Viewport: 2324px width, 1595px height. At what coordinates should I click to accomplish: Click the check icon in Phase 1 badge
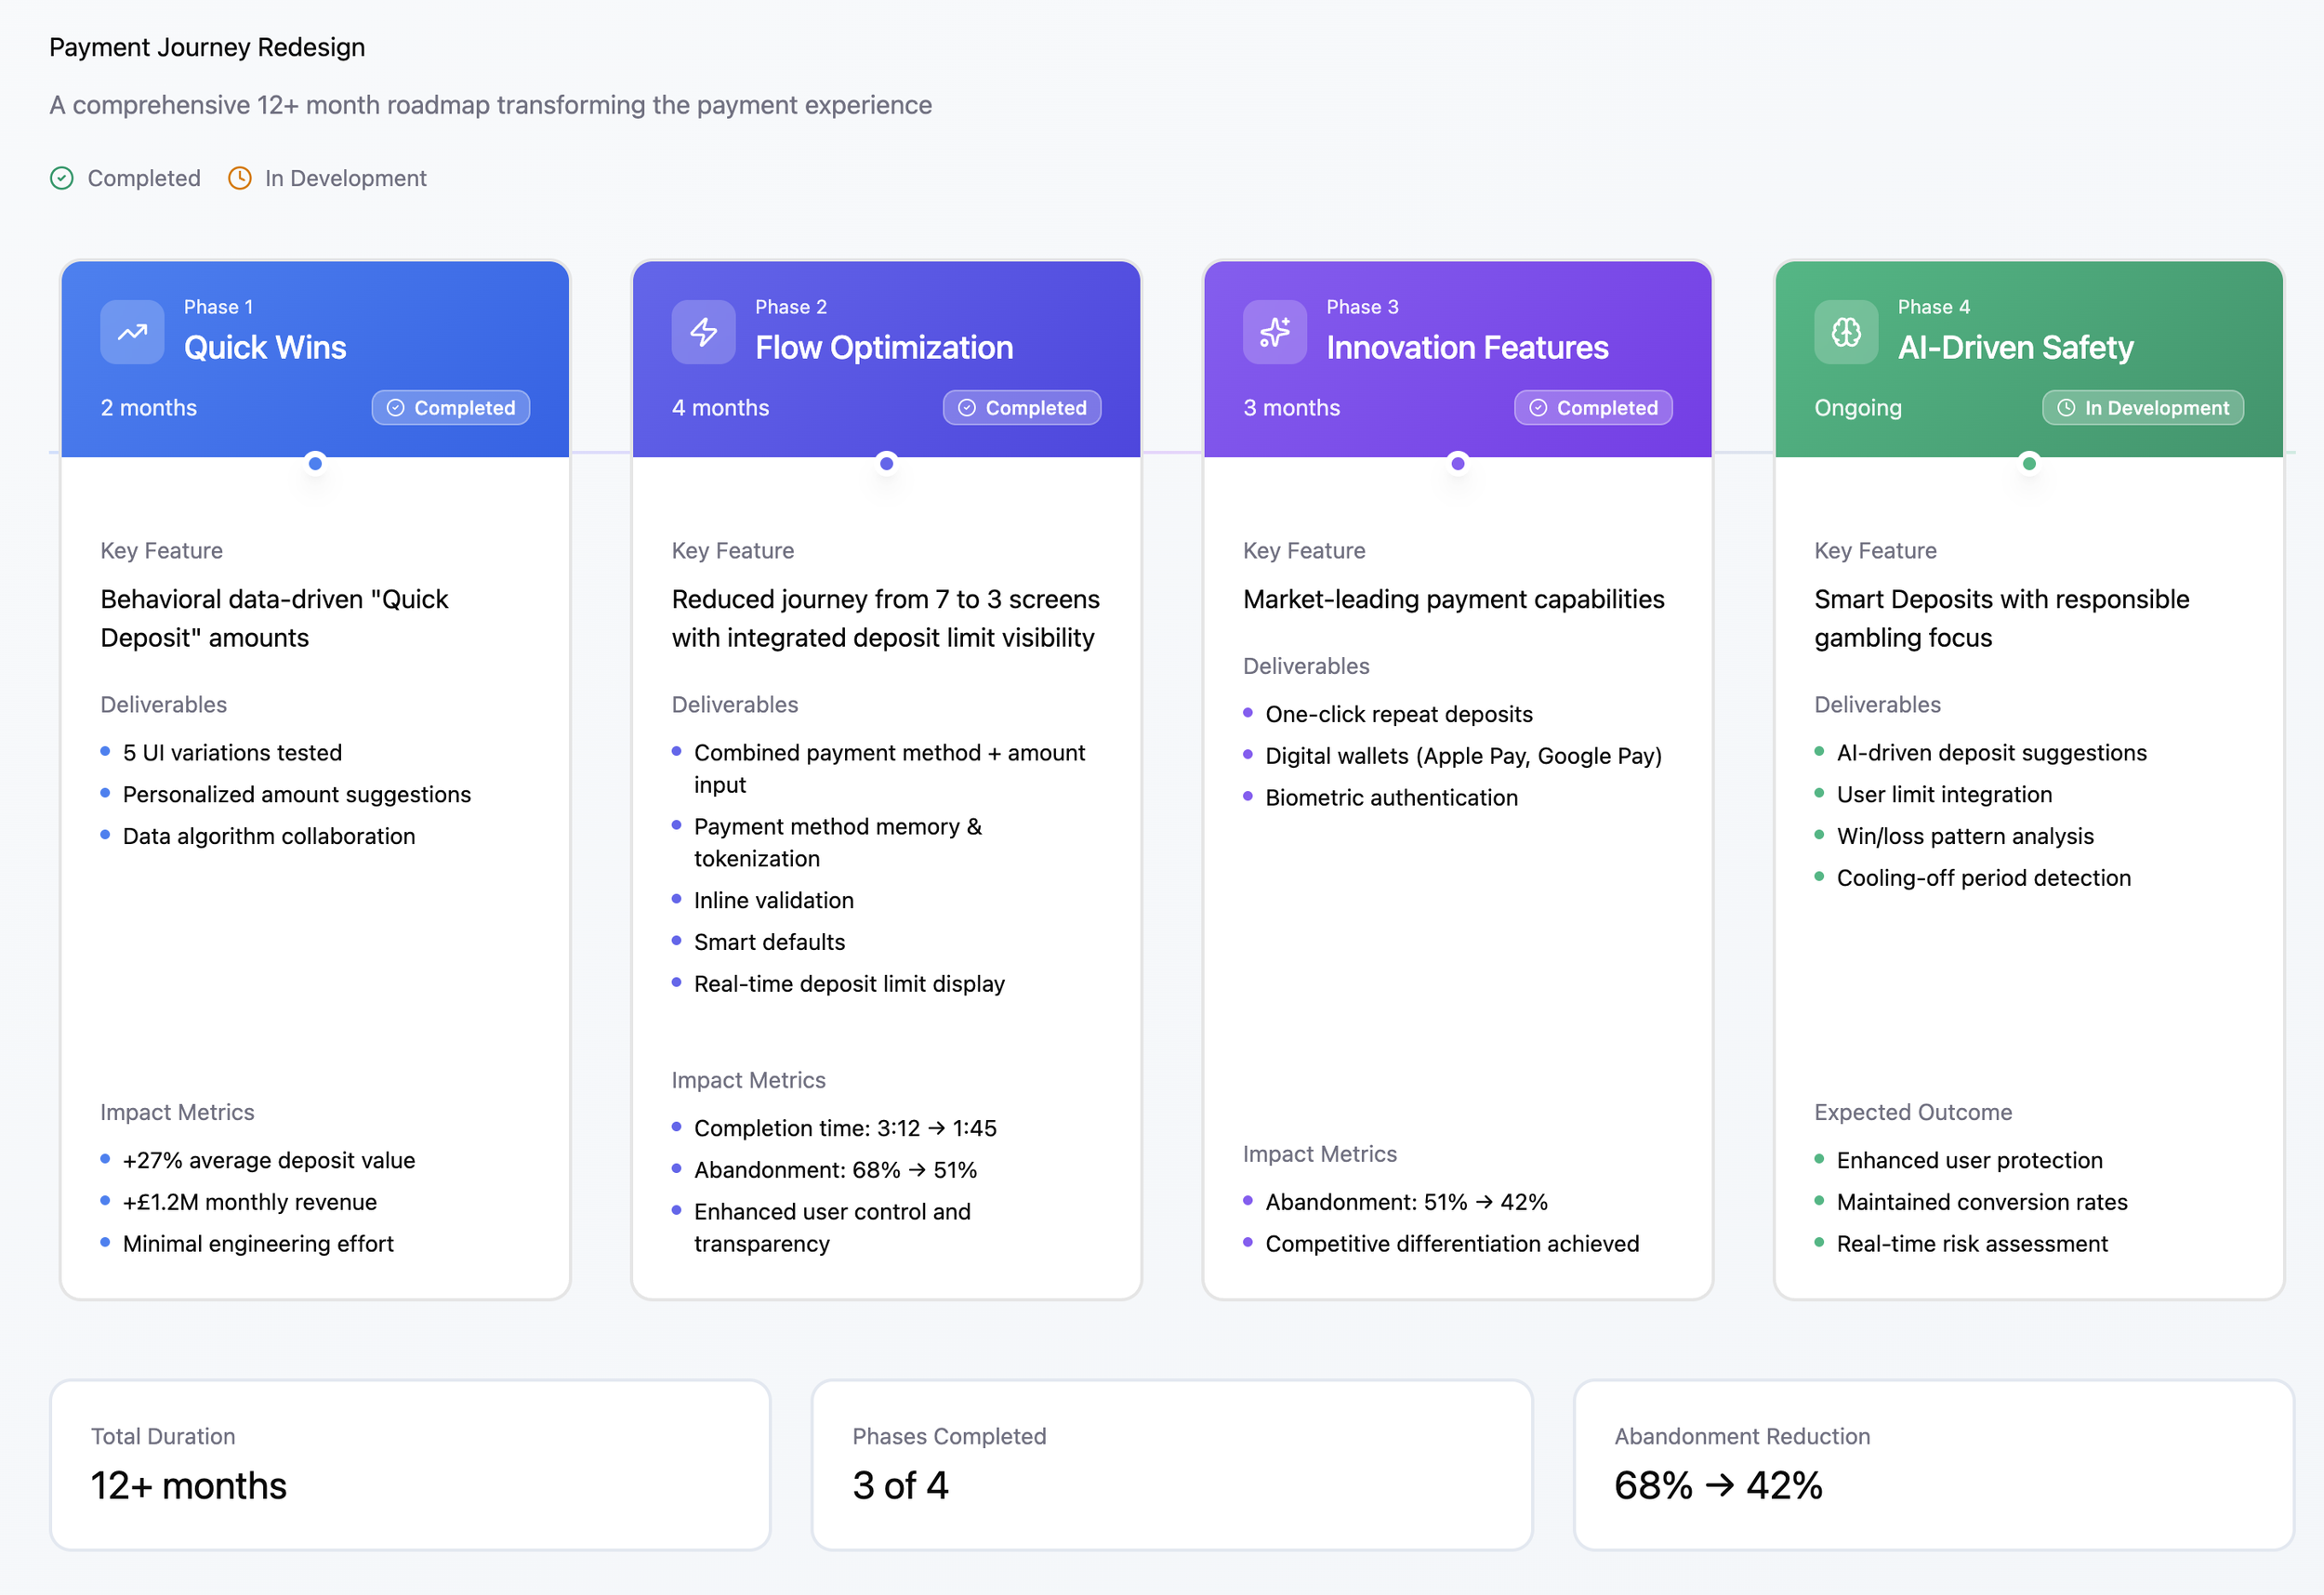click(x=396, y=408)
